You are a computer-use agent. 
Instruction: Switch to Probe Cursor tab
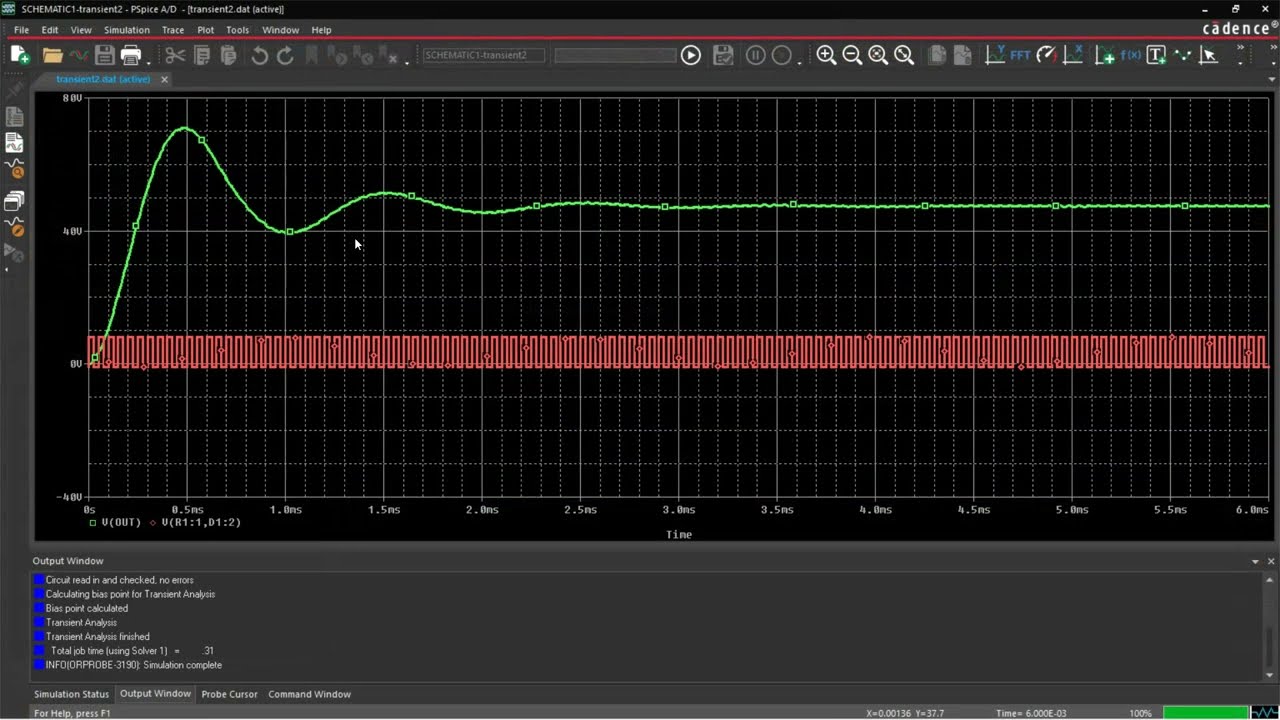click(x=229, y=694)
